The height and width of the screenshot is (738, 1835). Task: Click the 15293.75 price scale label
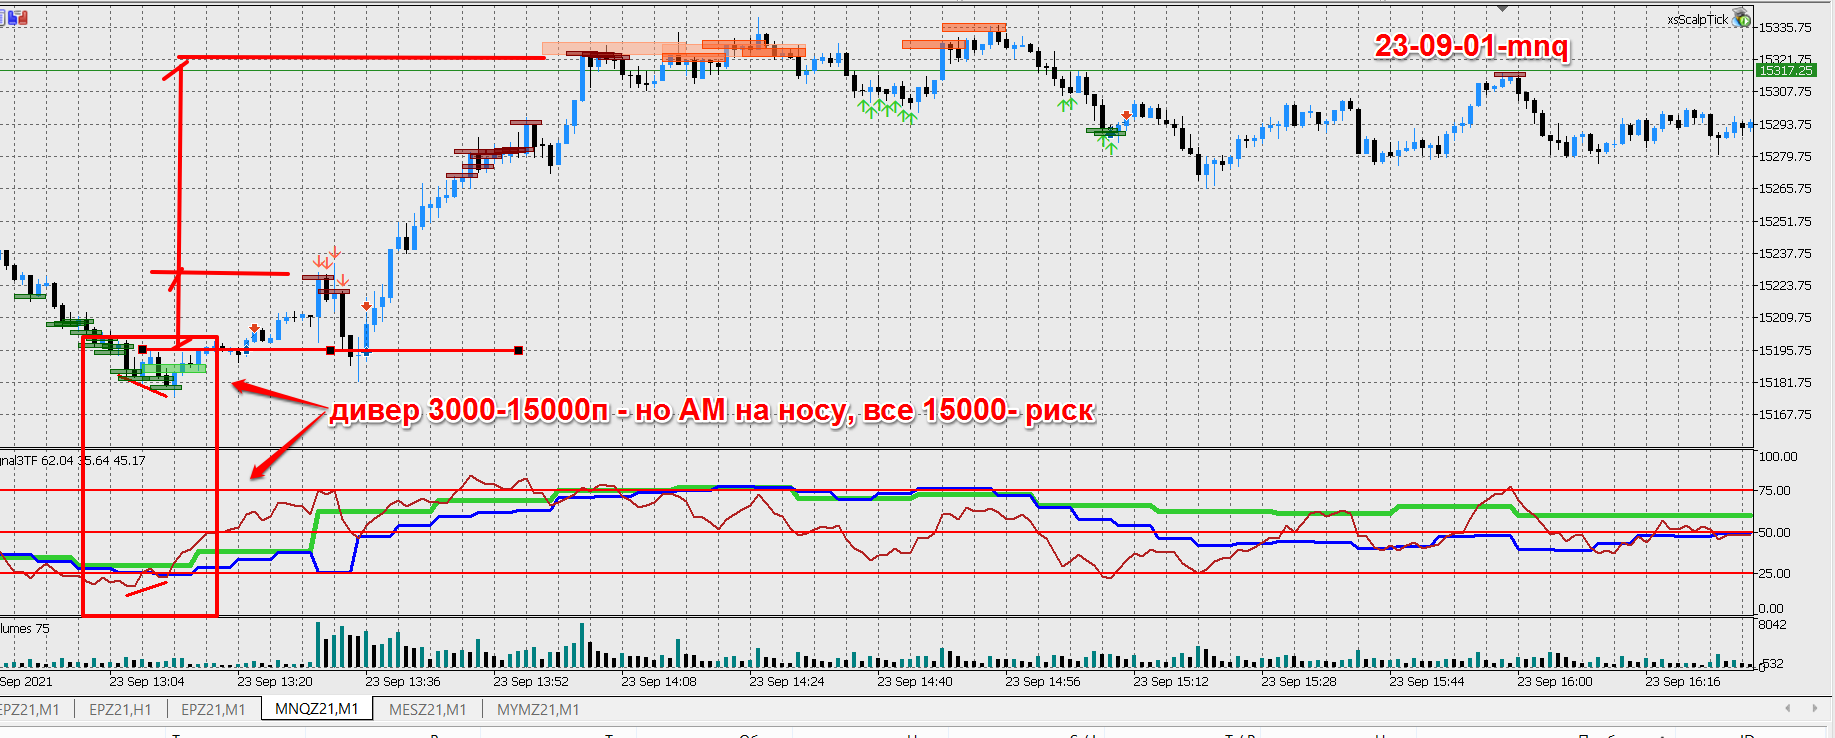pyautogui.click(x=1785, y=124)
